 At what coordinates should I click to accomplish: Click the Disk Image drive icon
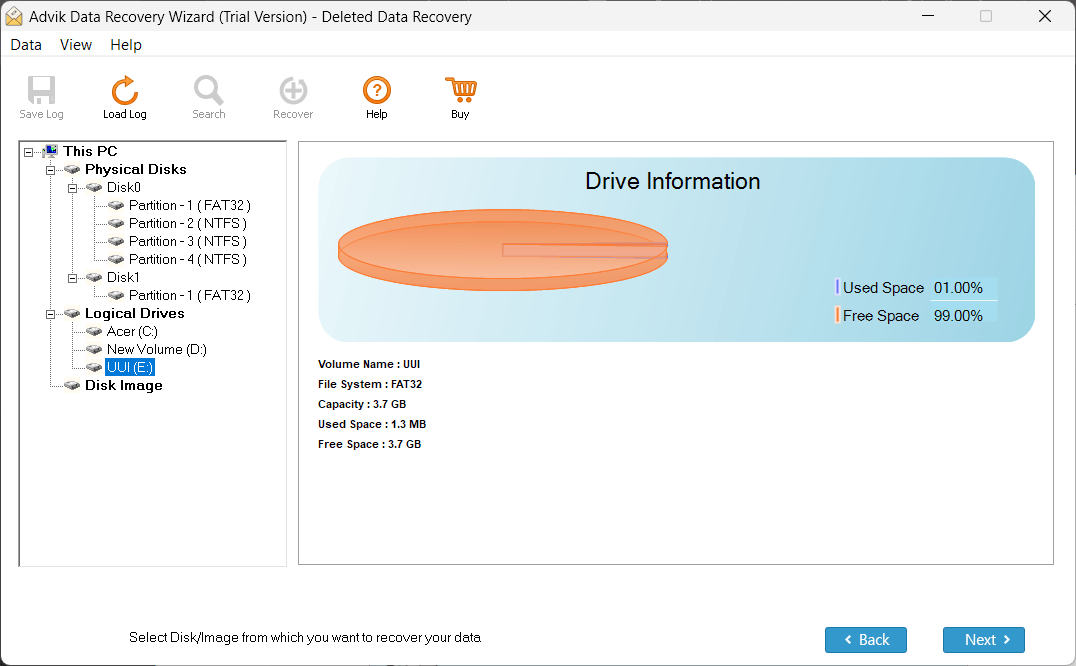(72, 385)
